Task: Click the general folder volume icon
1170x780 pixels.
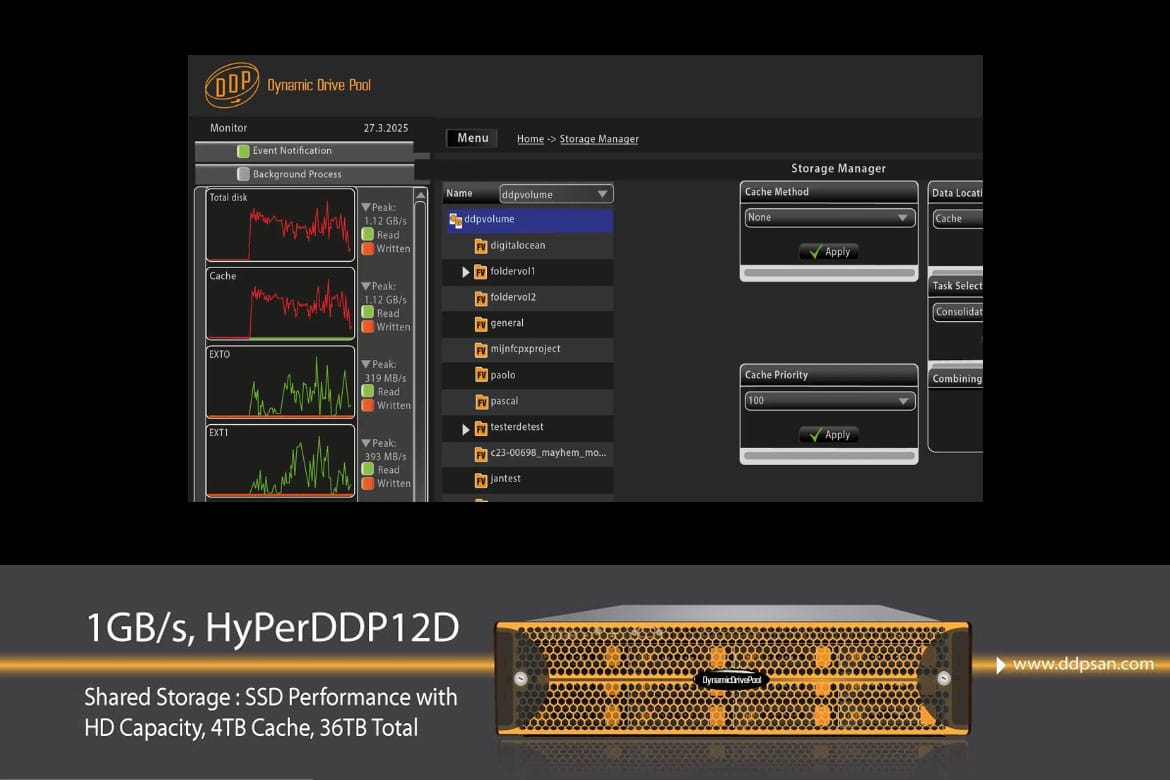Action: [481, 323]
